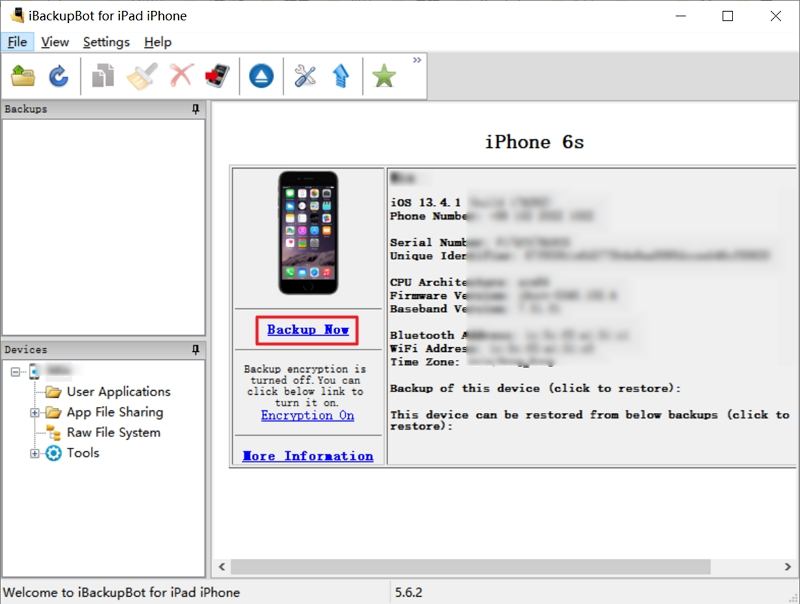Select the copy documents toolbar icon
The width and height of the screenshot is (800, 604).
click(x=103, y=76)
